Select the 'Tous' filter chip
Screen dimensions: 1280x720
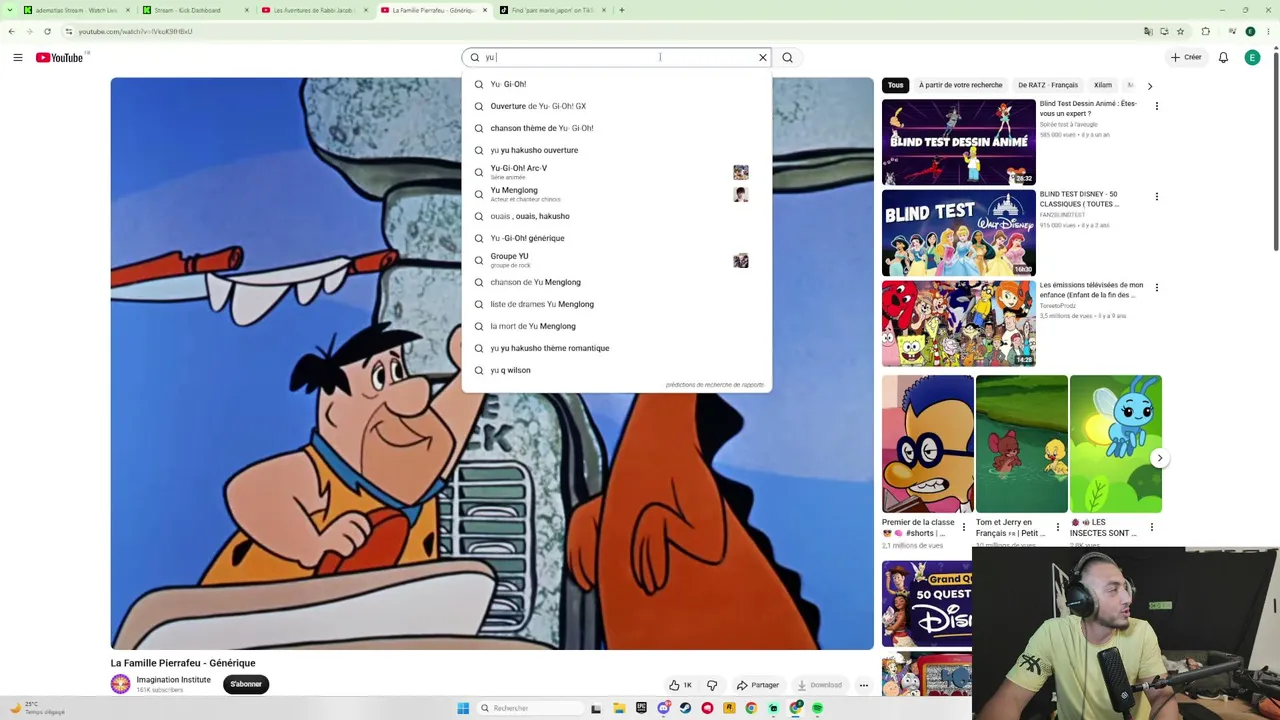tap(896, 86)
